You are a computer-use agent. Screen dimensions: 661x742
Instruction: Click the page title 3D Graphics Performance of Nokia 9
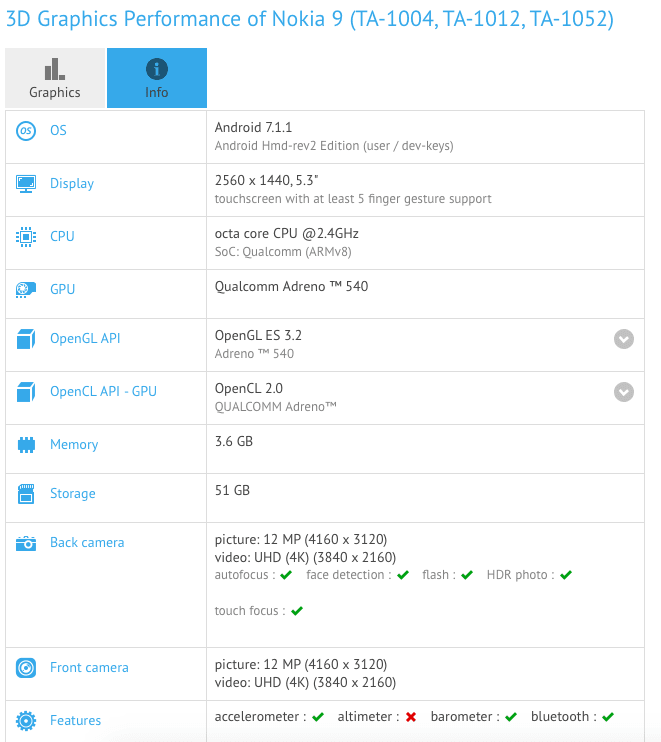(309, 19)
